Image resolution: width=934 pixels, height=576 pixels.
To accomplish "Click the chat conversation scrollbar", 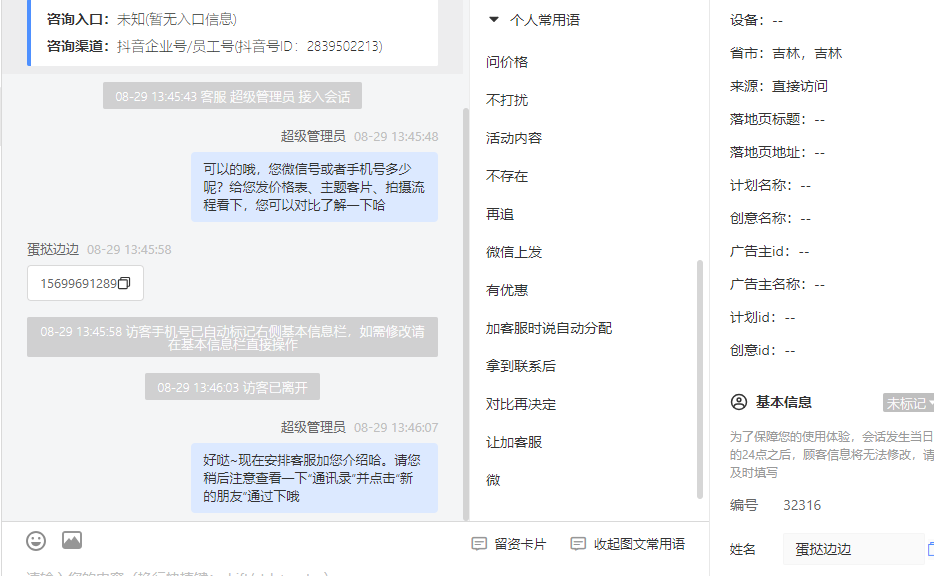I will pyautogui.click(x=466, y=314).
